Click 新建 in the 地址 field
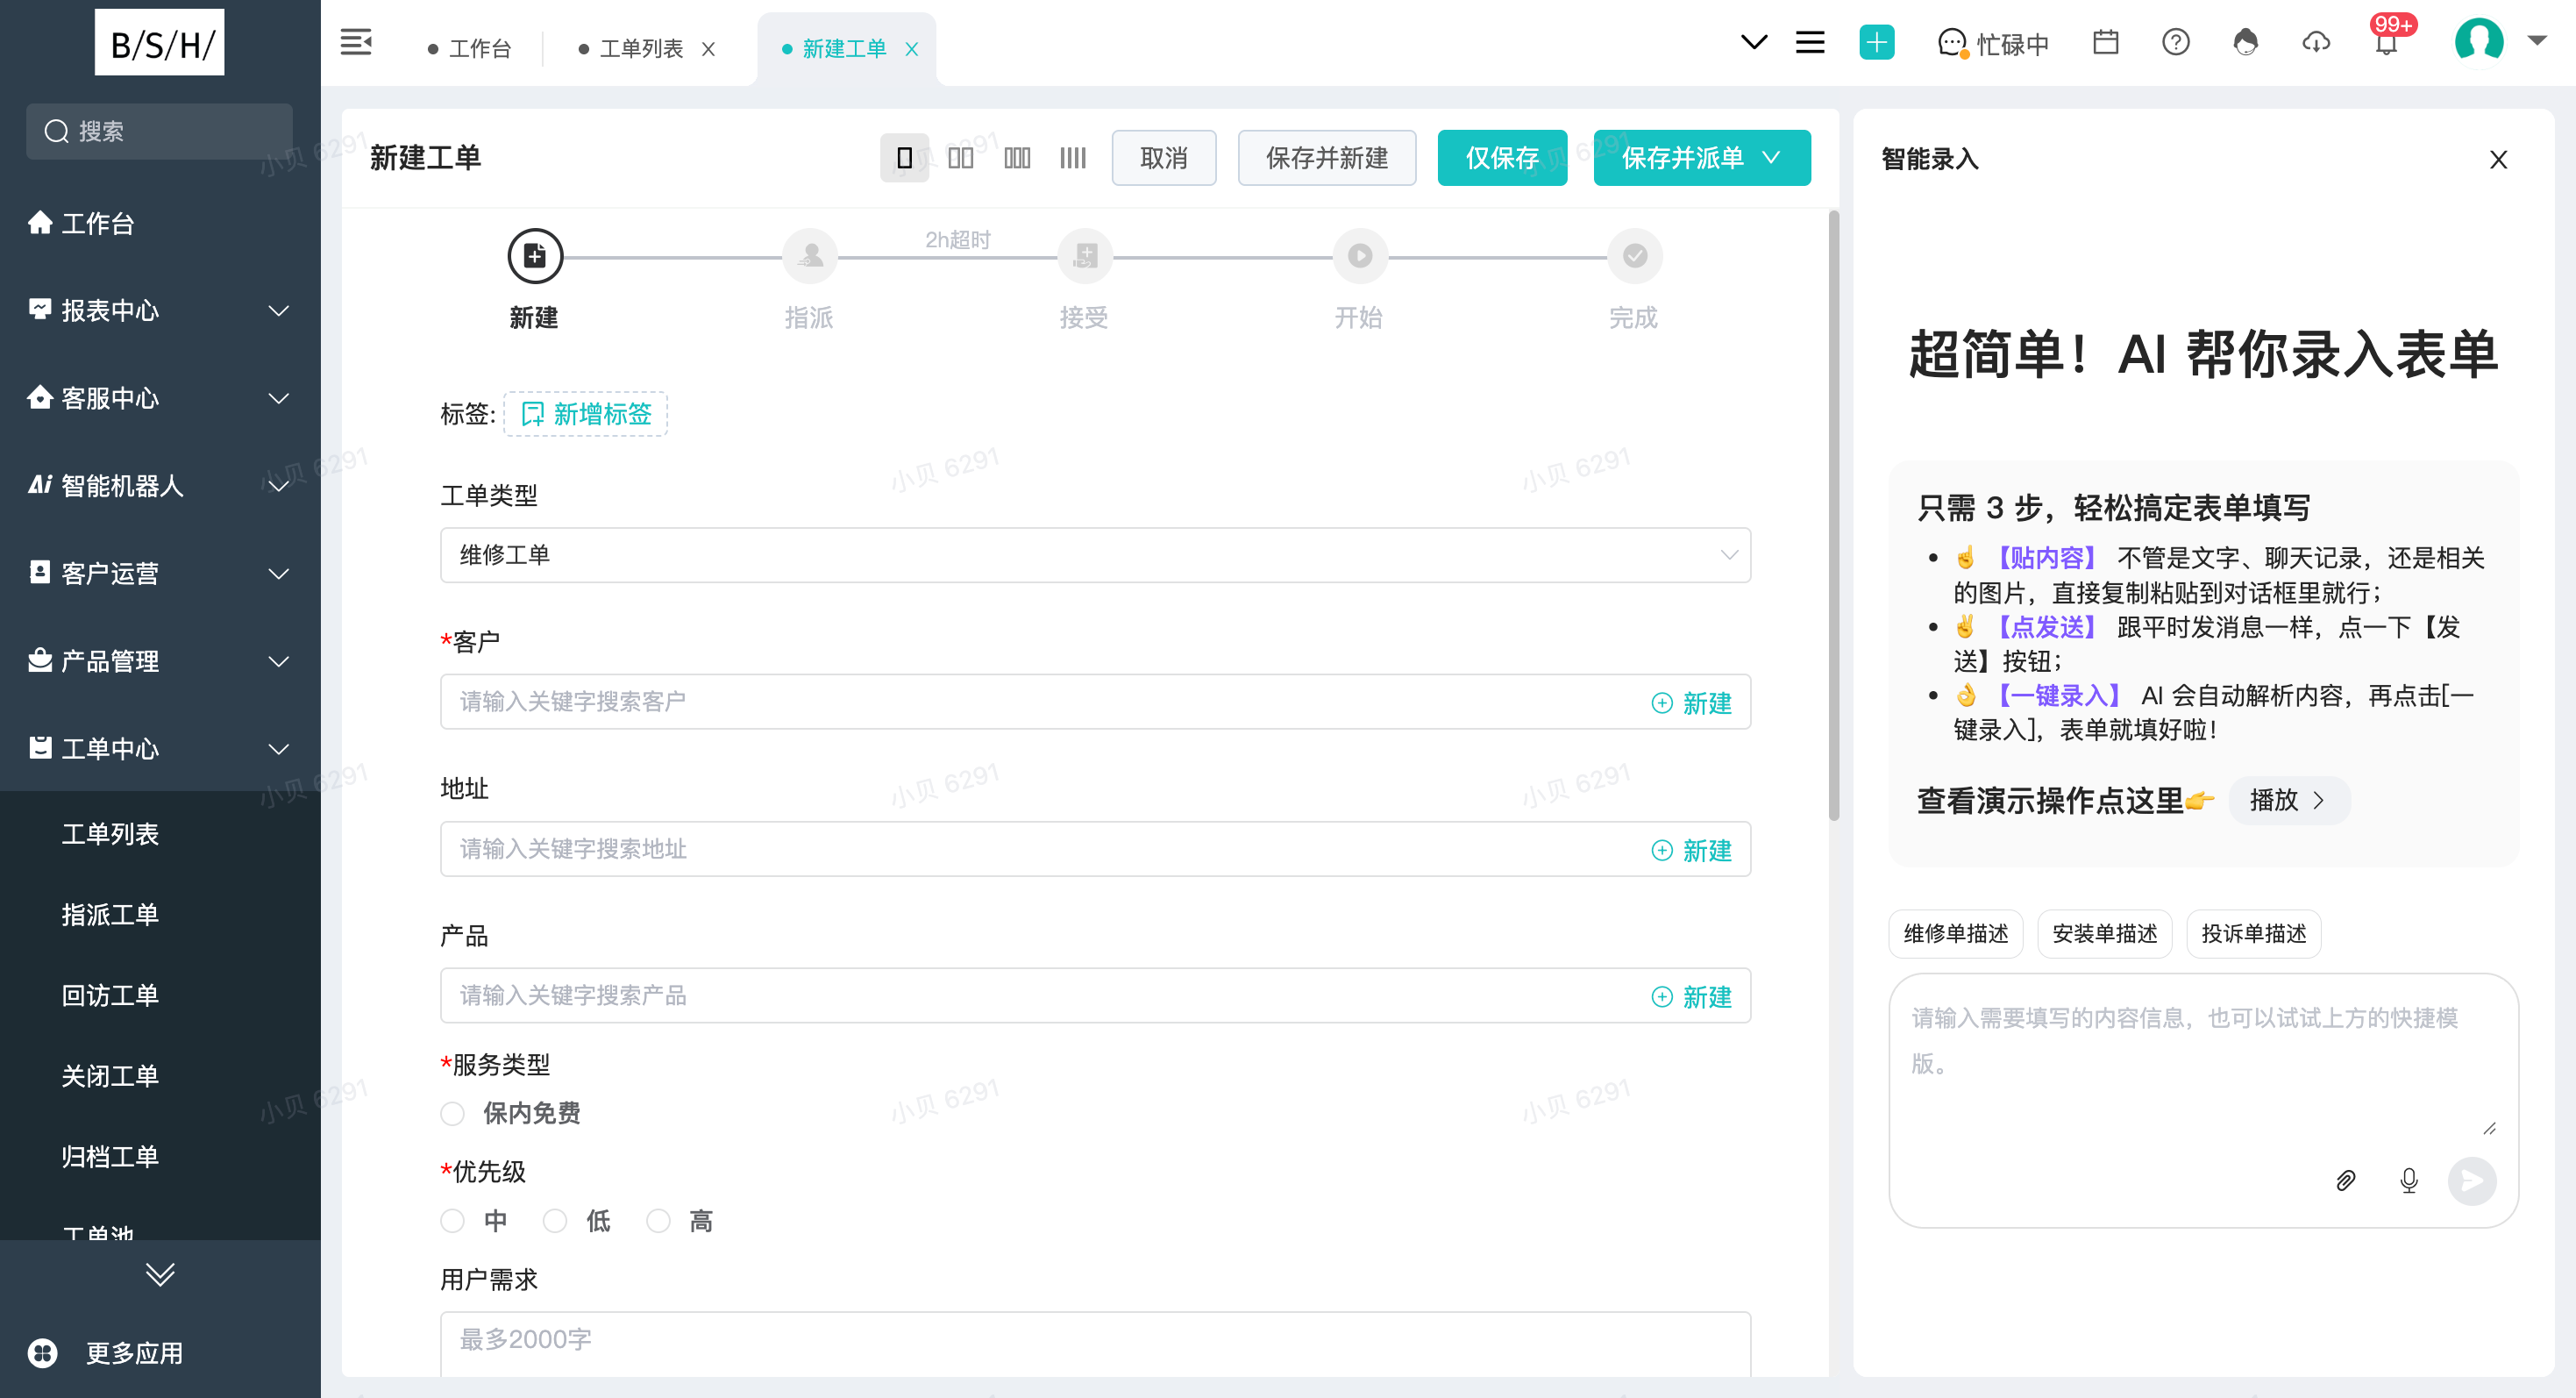Screen dimensions: 2576x1398 pyautogui.click(x=1691, y=850)
